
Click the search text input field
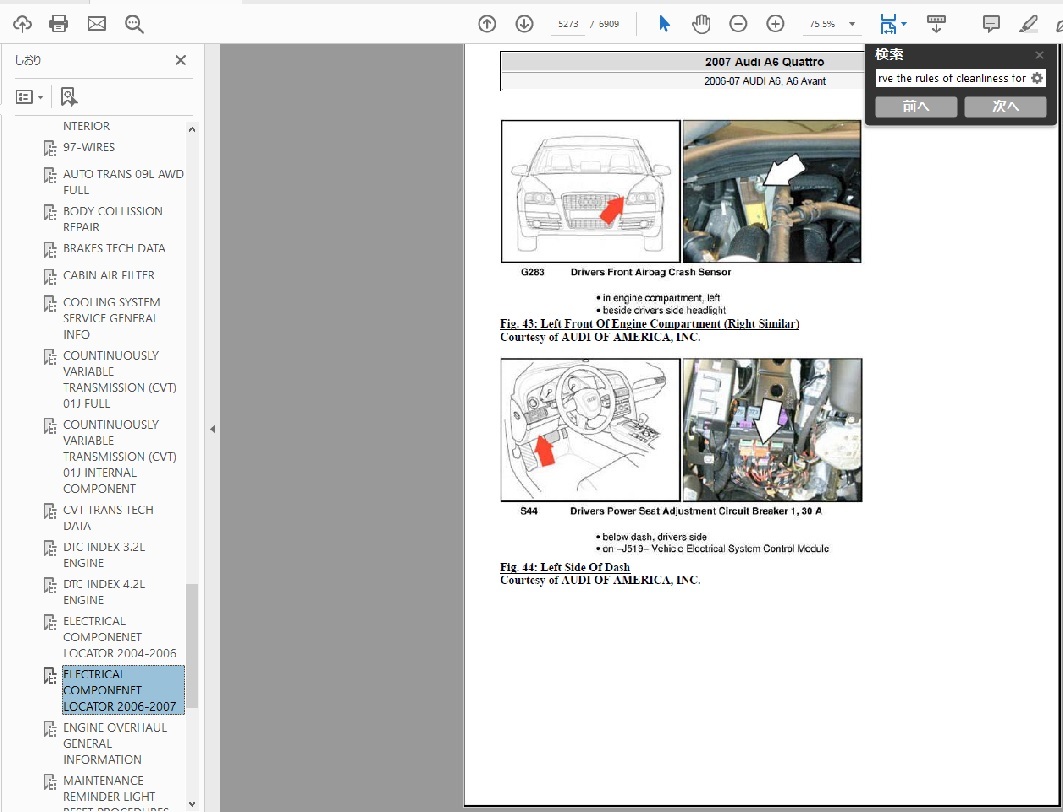[952, 79]
